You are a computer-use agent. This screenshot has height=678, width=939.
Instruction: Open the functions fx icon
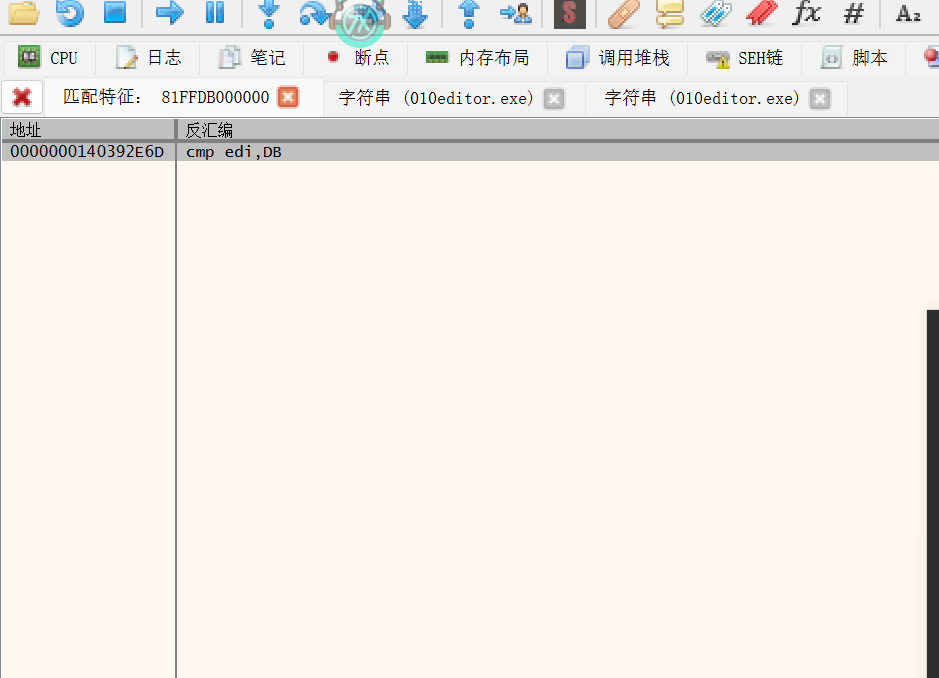806,13
